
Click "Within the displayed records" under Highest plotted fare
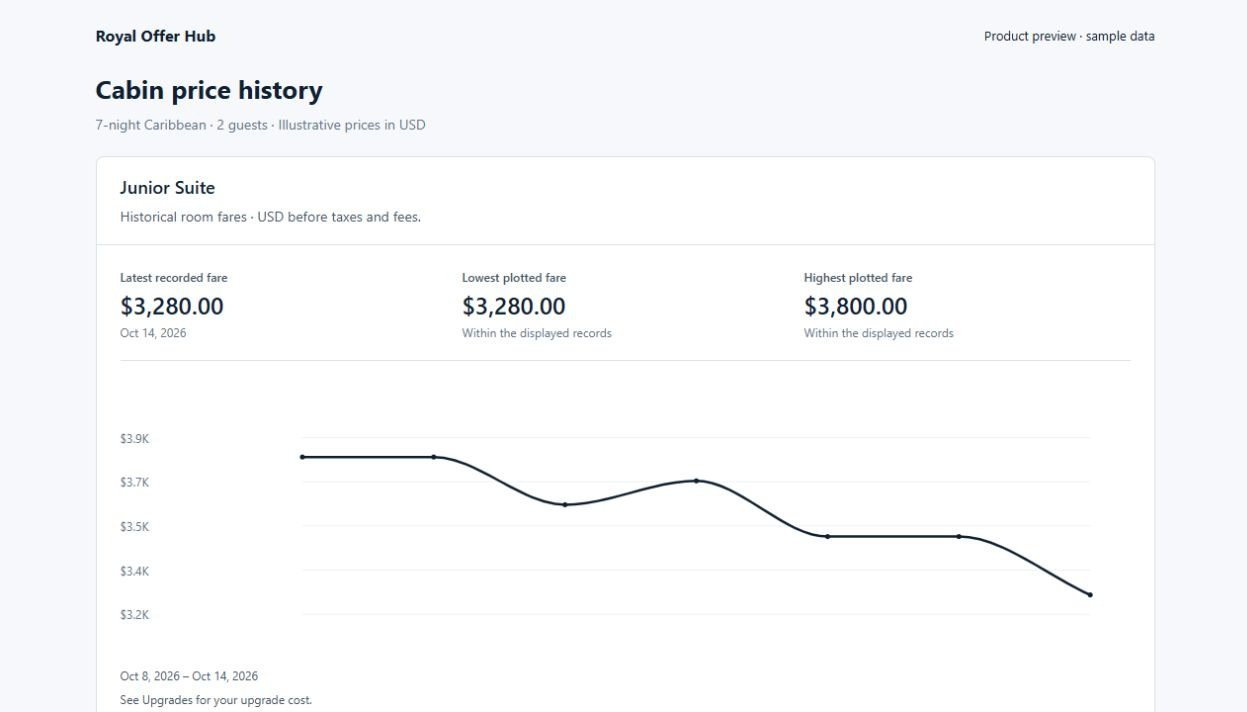click(x=879, y=333)
